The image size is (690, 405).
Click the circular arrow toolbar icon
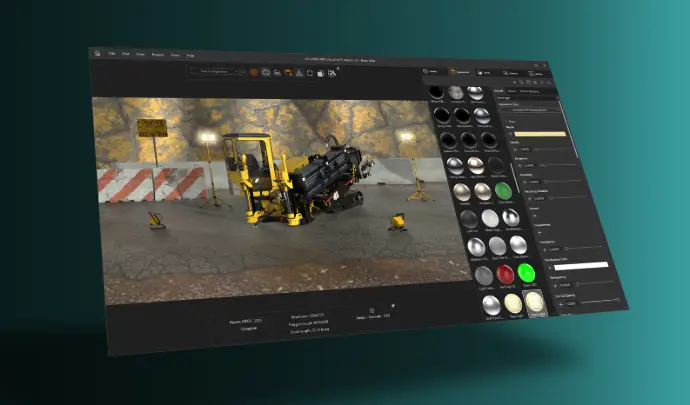(x=310, y=73)
